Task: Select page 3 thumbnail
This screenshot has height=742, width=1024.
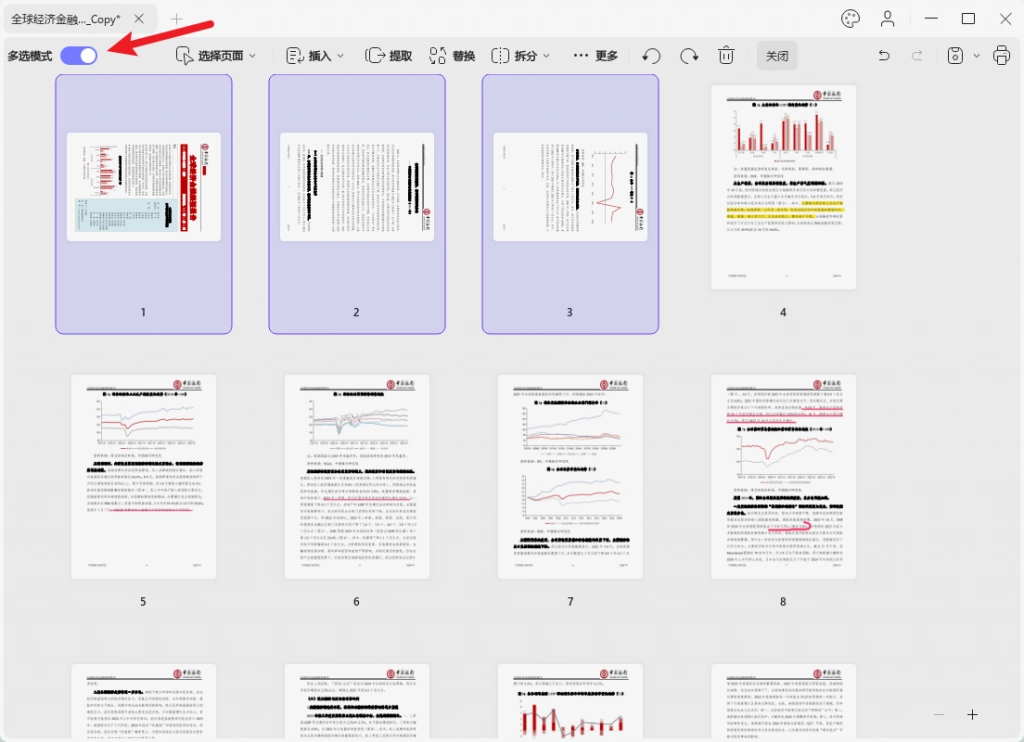Action: pos(570,204)
